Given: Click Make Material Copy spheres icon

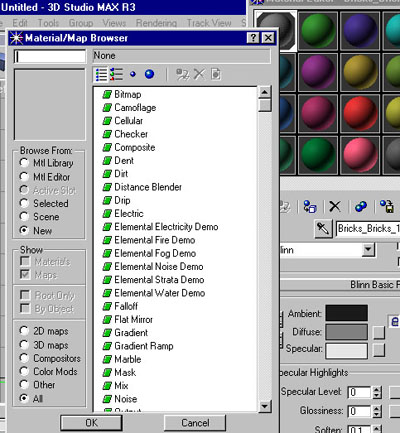Looking at the screenshot, I should [361, 207].
